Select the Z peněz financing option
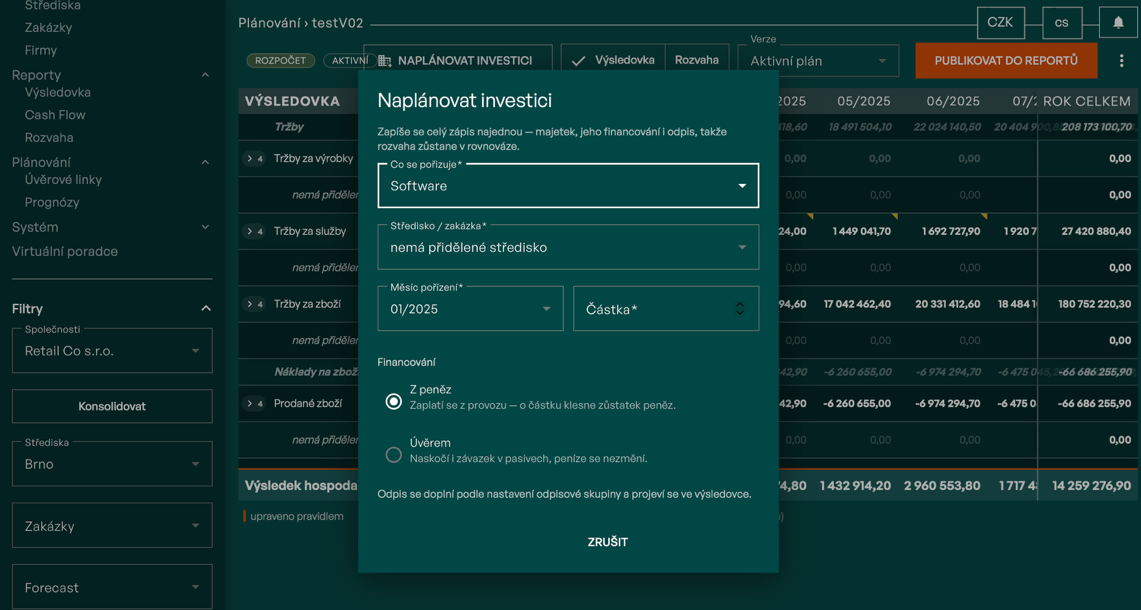 click(x=394, y=401)
